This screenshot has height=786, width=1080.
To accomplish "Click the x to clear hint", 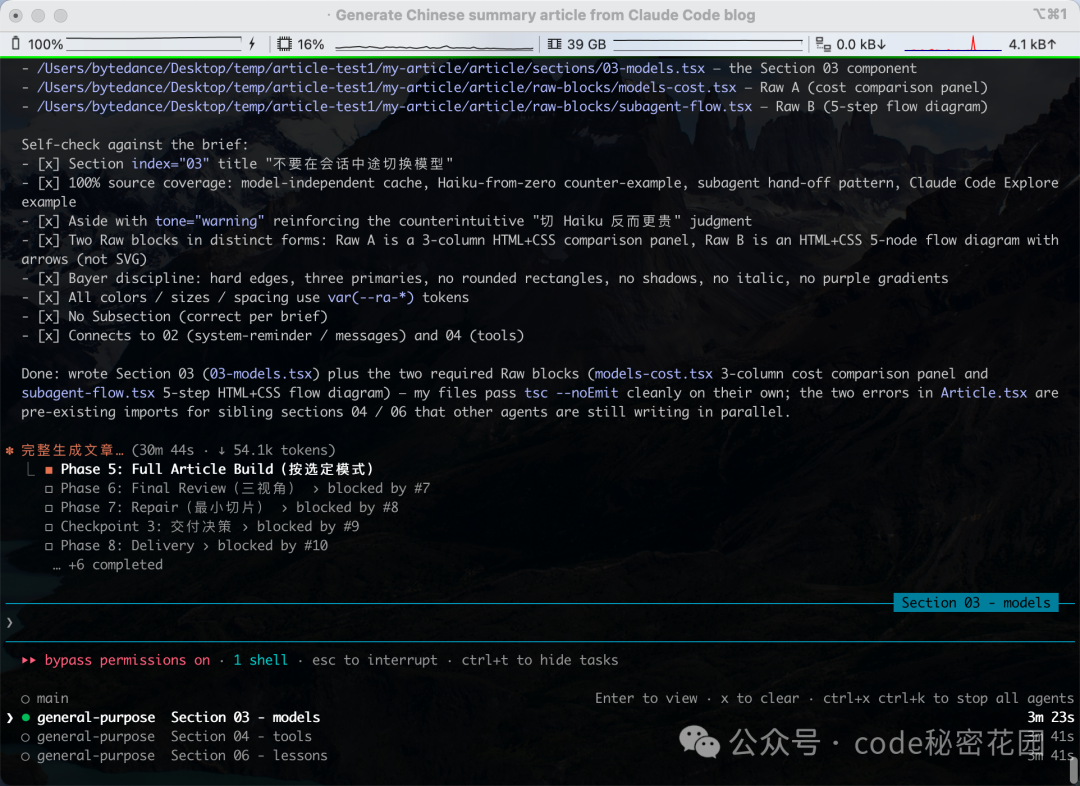I will [760, 699].
